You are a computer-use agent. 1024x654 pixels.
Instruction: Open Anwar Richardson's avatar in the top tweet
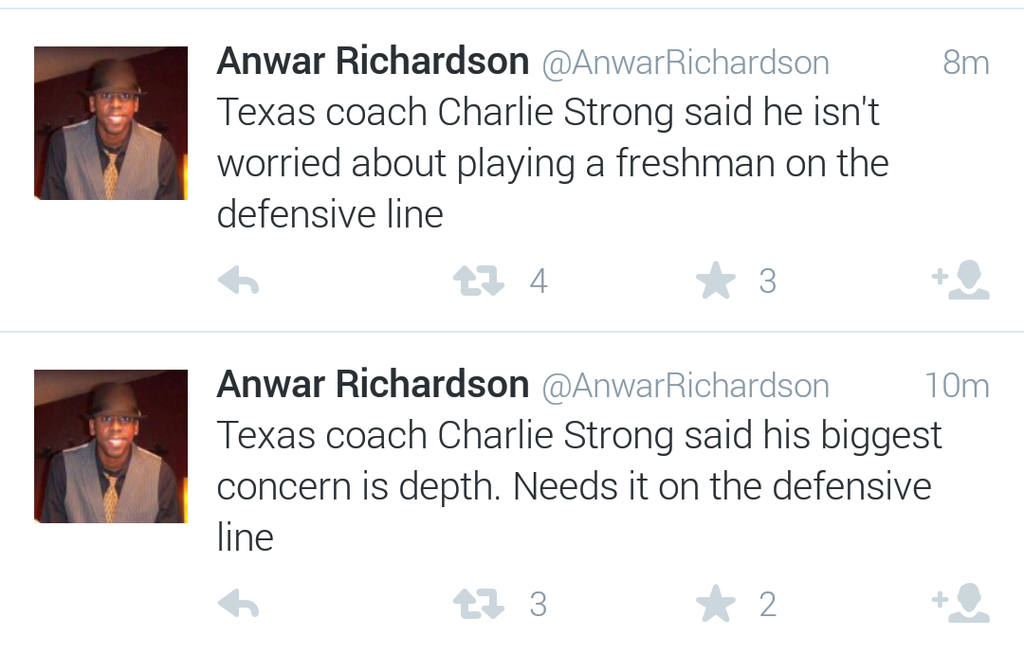tap(111, 123)
